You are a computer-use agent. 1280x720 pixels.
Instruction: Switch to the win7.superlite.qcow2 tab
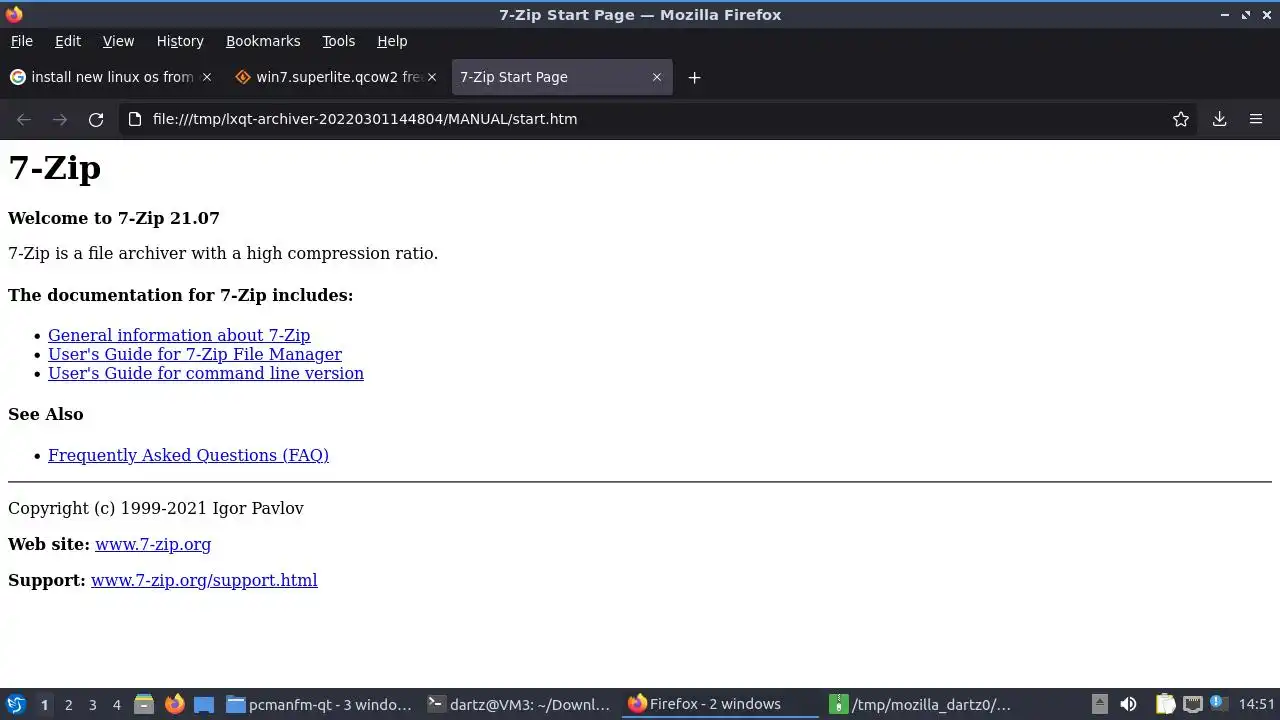click(x=335, y=77)
